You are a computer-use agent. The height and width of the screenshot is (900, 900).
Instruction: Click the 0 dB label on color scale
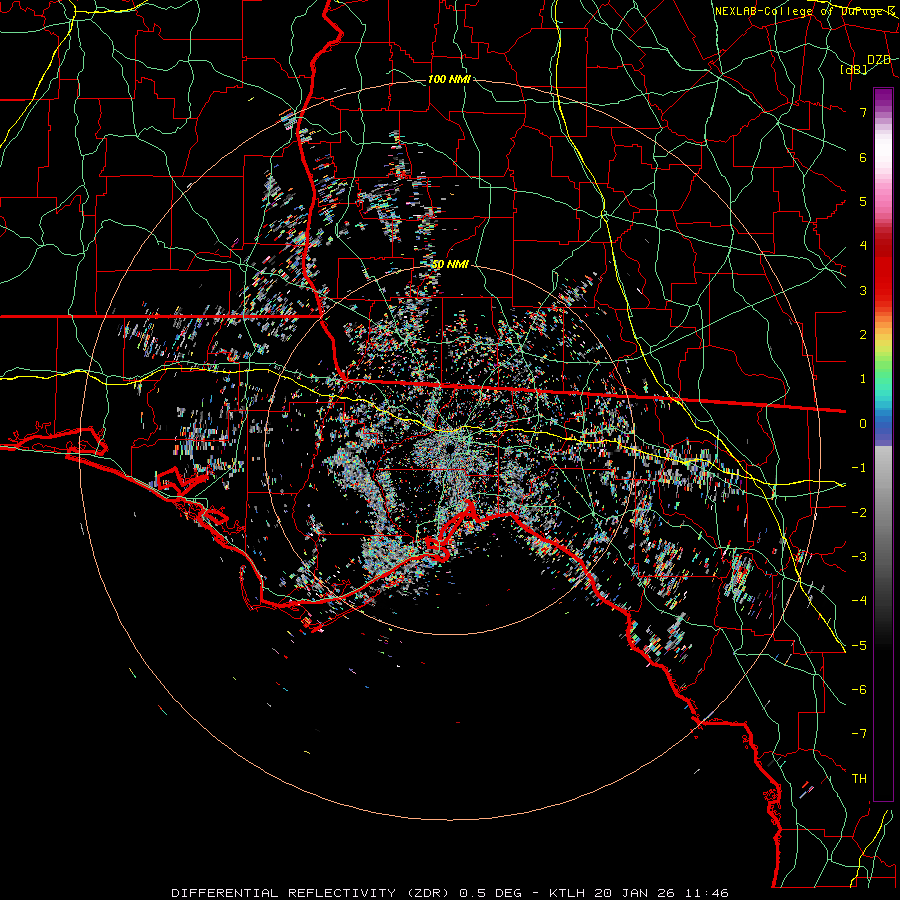(863, 424)
